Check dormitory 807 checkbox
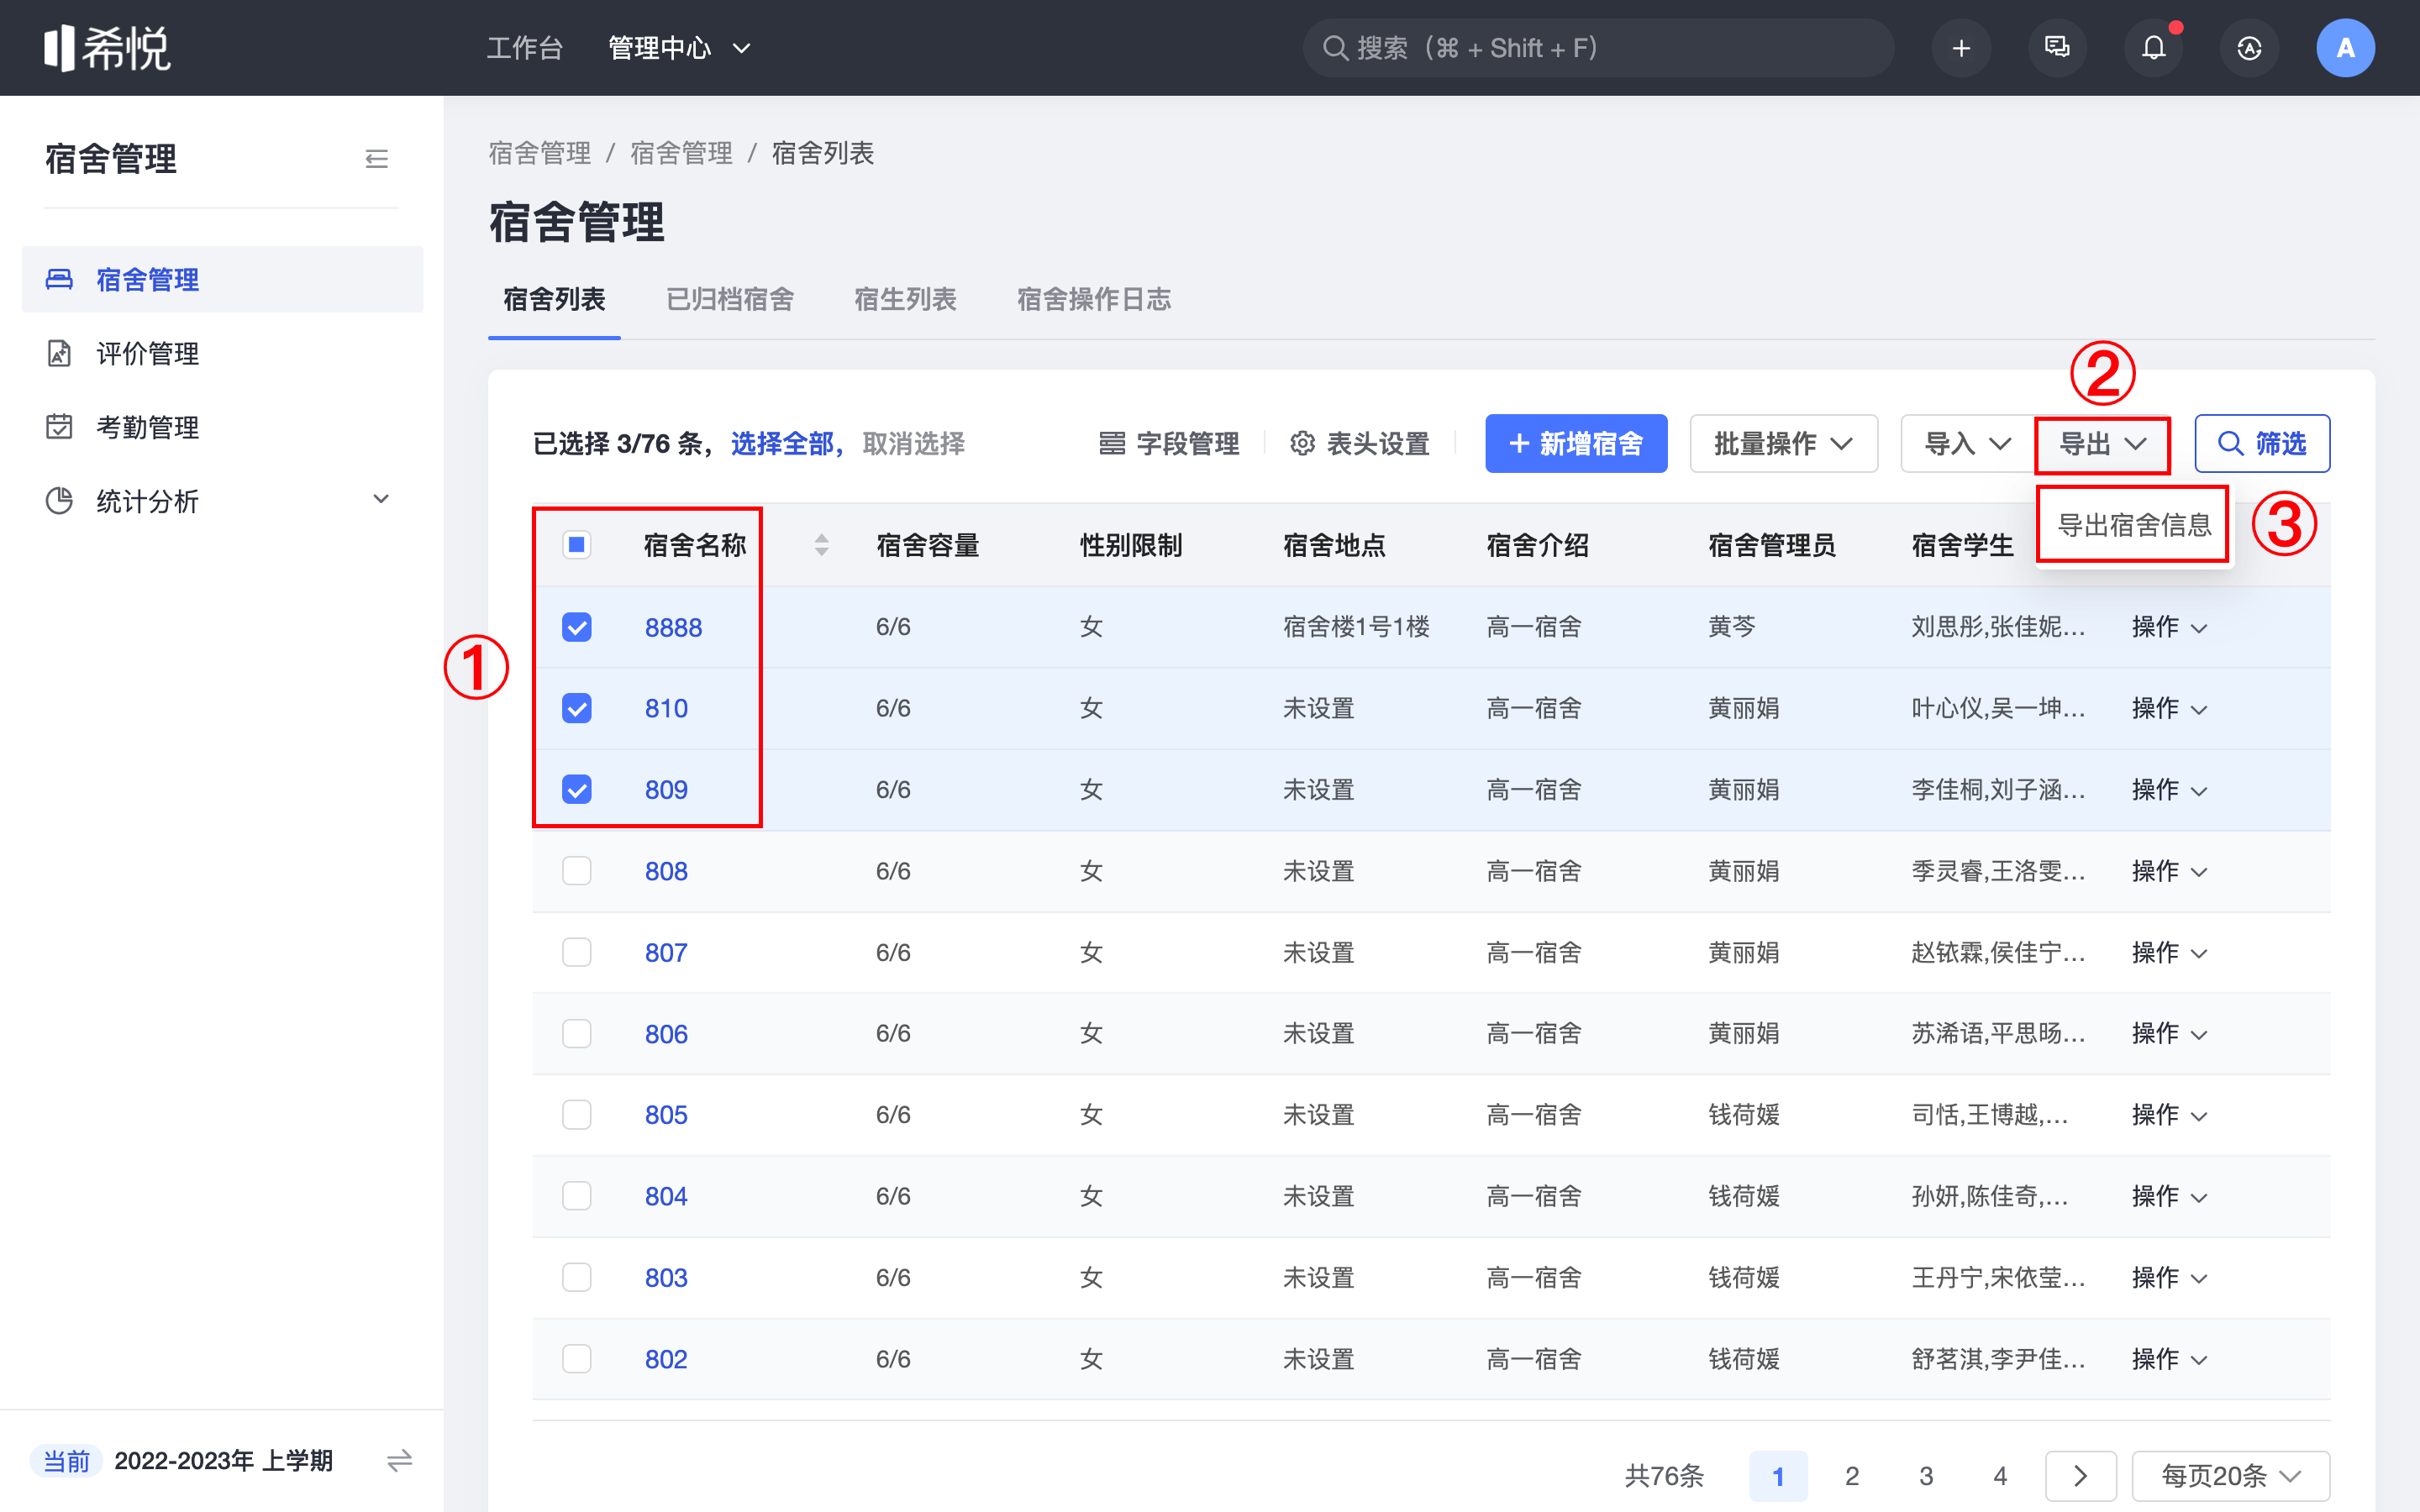Viewport: 2420px width, 1512px height. tap(577, 952)
